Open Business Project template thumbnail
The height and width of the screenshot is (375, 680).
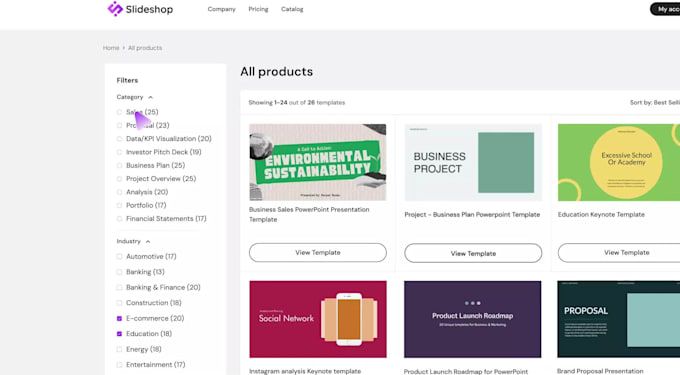[x=473, y=162]
